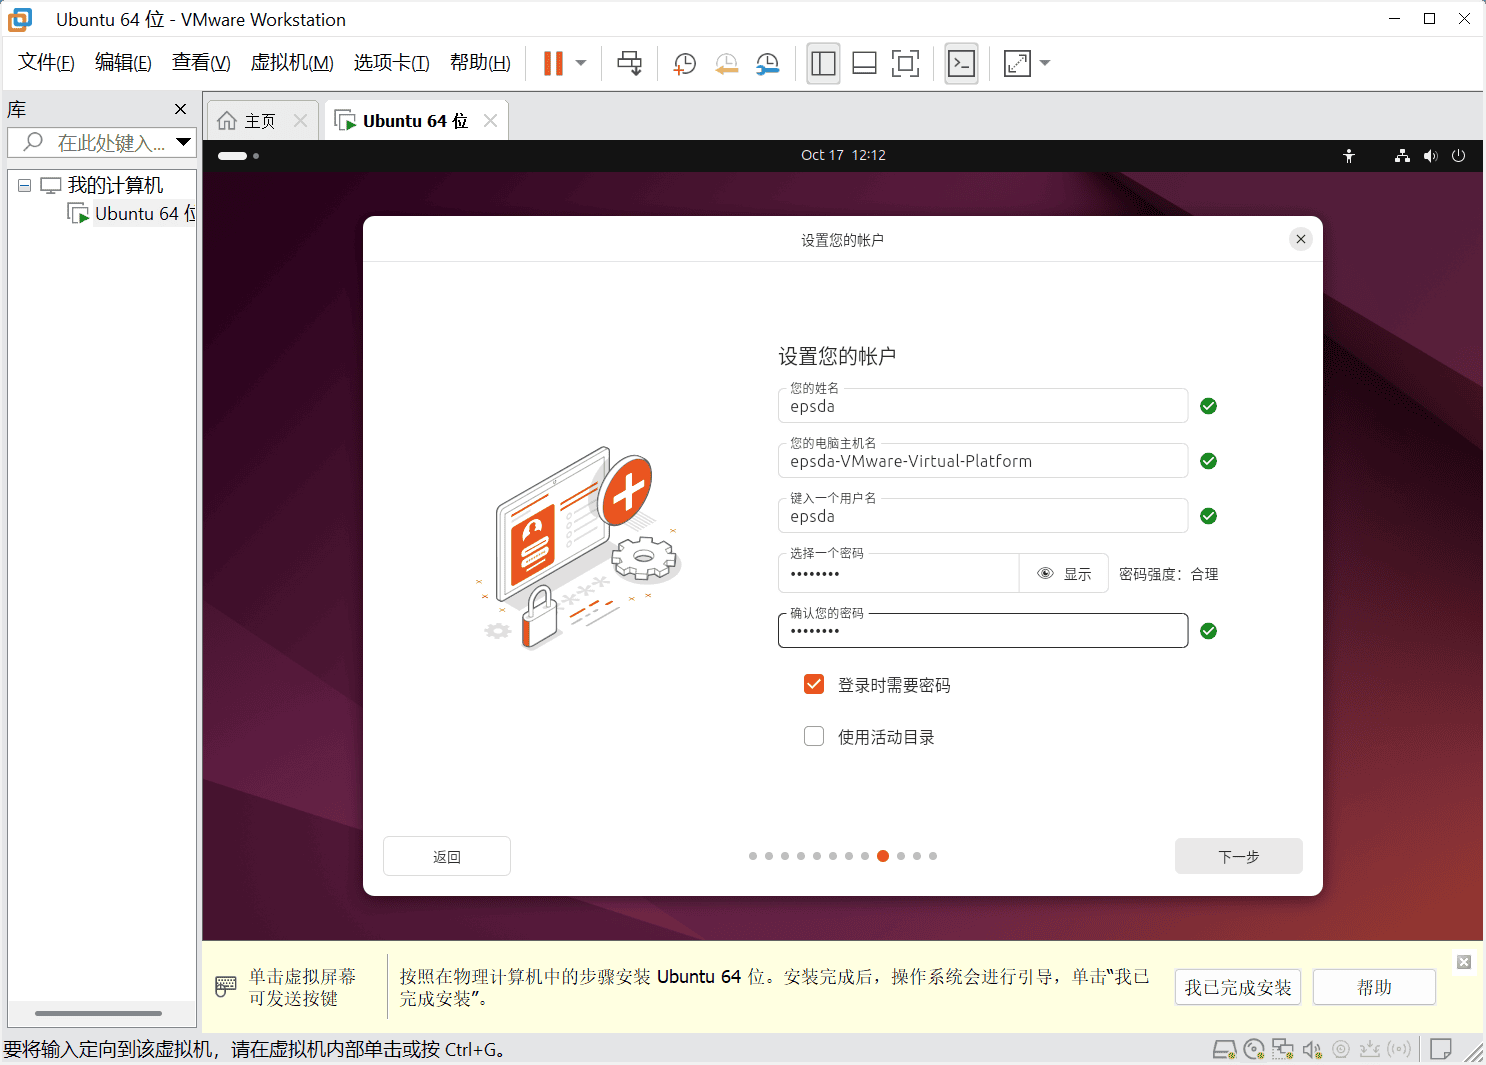Open the Ubuntu accessibility menu icon
Image resolution: width=1486 pixels, height=1065 pixels.
[1349, 155]
